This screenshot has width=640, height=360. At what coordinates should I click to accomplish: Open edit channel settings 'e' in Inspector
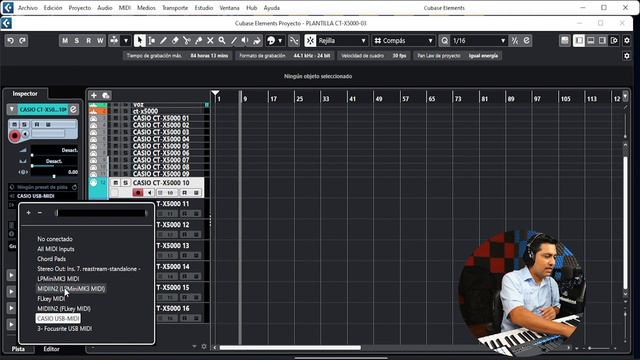[73, 109]
